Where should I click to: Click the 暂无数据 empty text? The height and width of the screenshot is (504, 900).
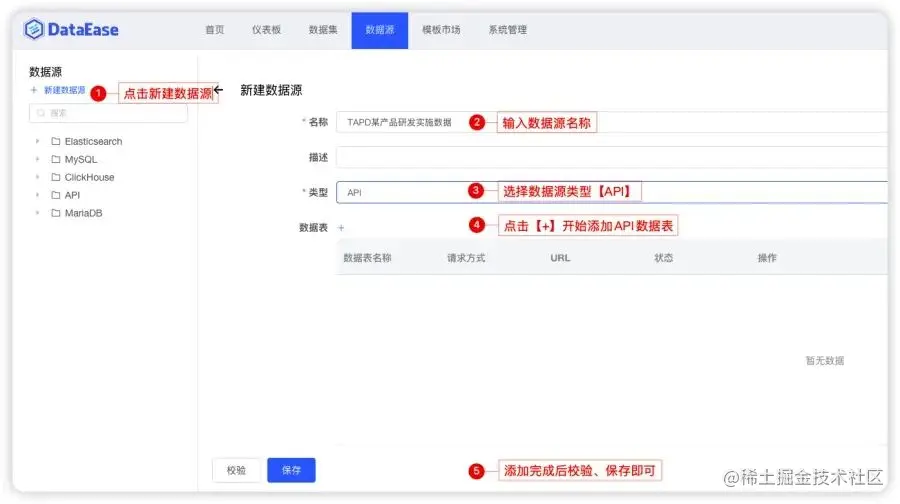[x=825, y=360]
